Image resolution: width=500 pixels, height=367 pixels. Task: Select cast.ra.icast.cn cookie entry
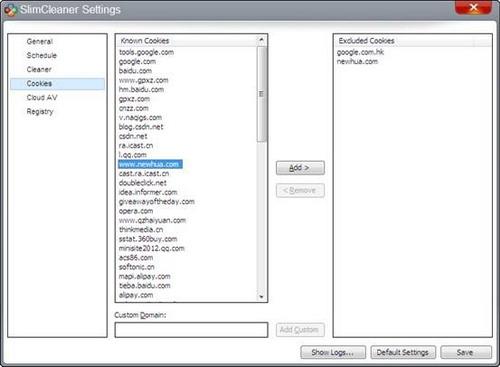point(144,173)
